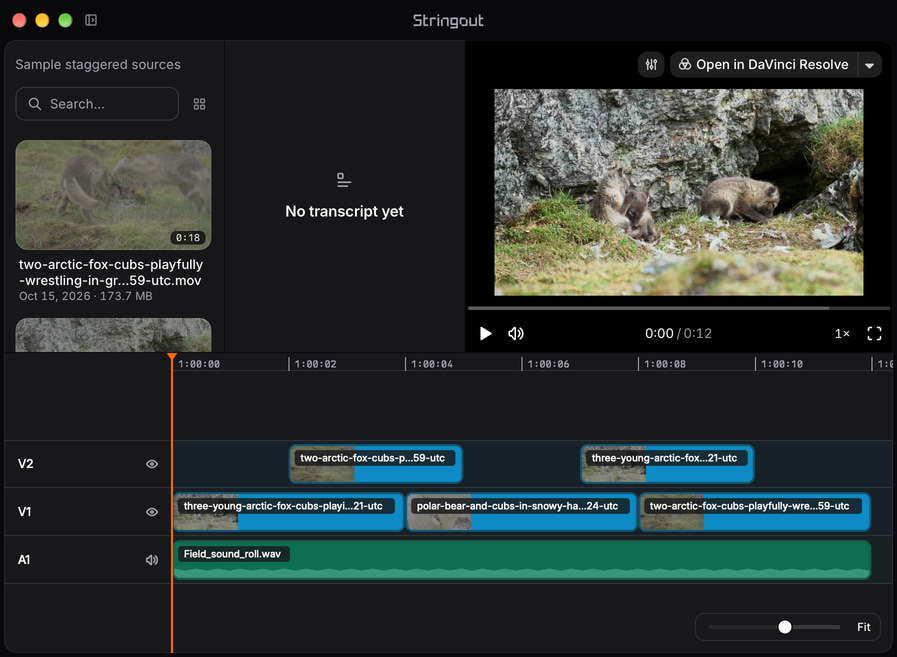This screenshot has height=657, width=897.
Task: Toggle V2 track visibility eye
Action: [x=152, y=464]
